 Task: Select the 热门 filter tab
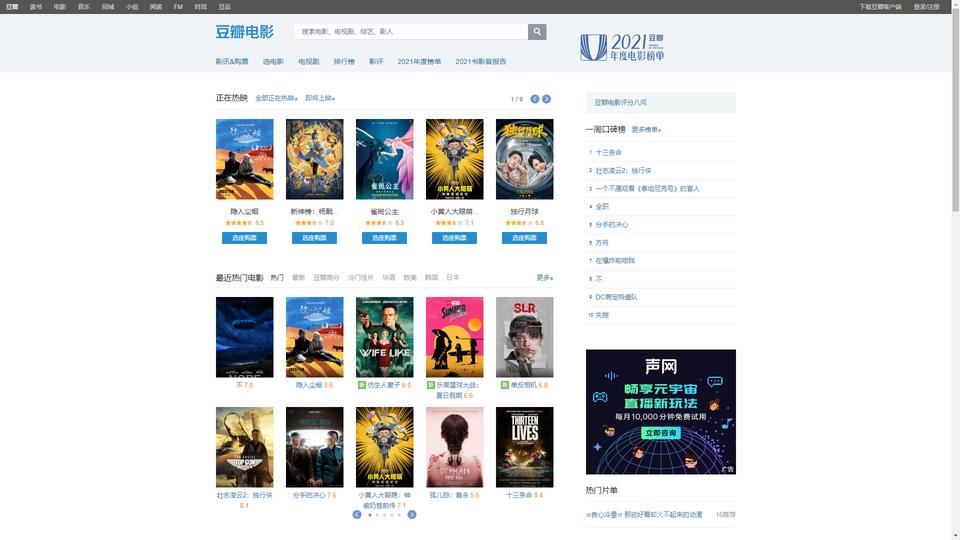[x=277, y=278]
